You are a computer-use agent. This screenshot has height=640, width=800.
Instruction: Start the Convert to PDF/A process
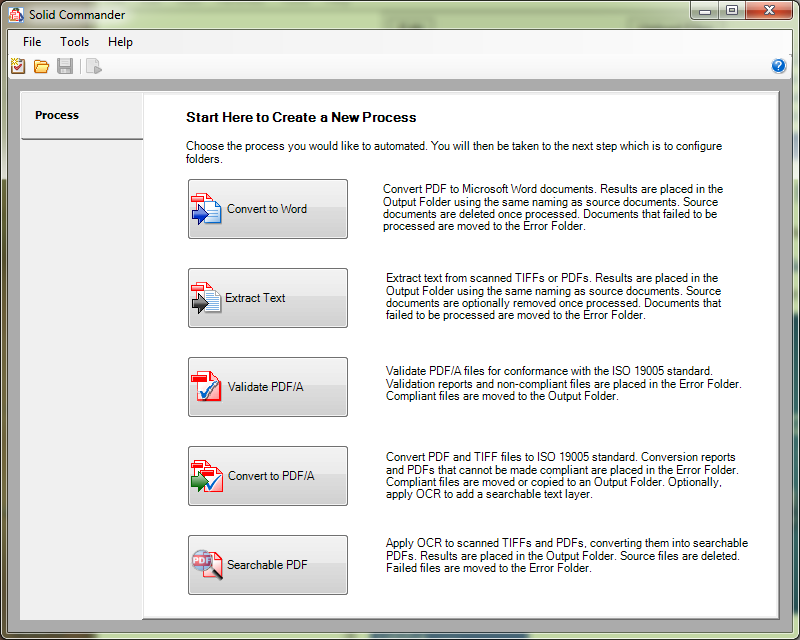tap(267, 476)
